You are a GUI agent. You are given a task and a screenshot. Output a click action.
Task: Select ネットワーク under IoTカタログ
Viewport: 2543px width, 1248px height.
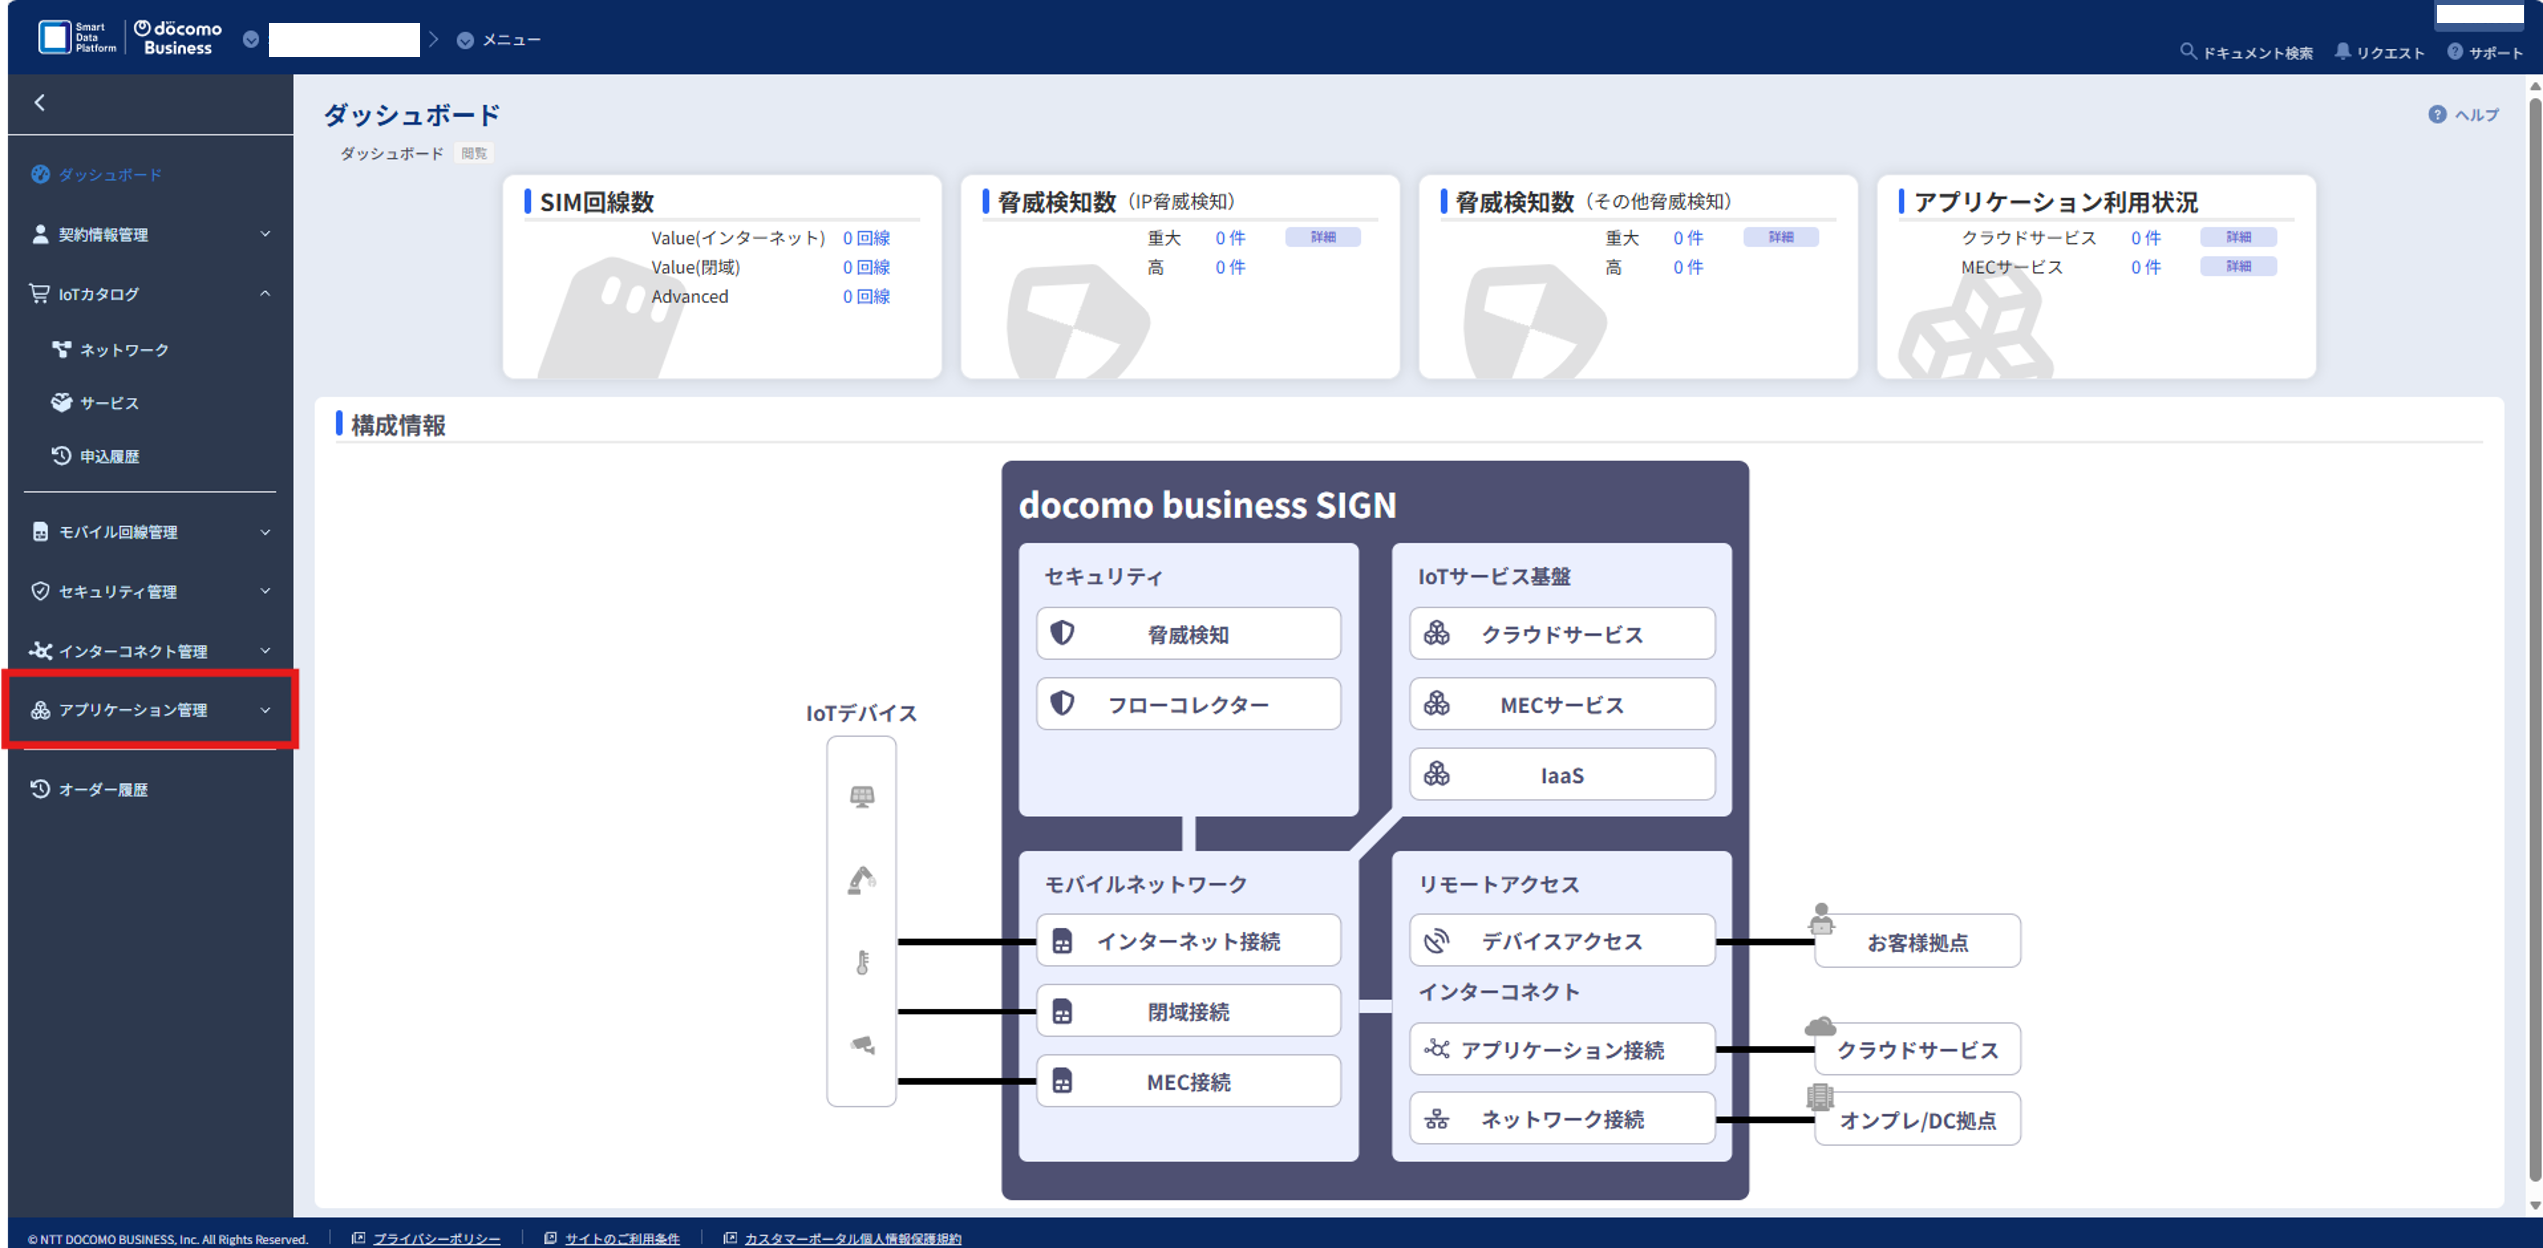(124, 350)
